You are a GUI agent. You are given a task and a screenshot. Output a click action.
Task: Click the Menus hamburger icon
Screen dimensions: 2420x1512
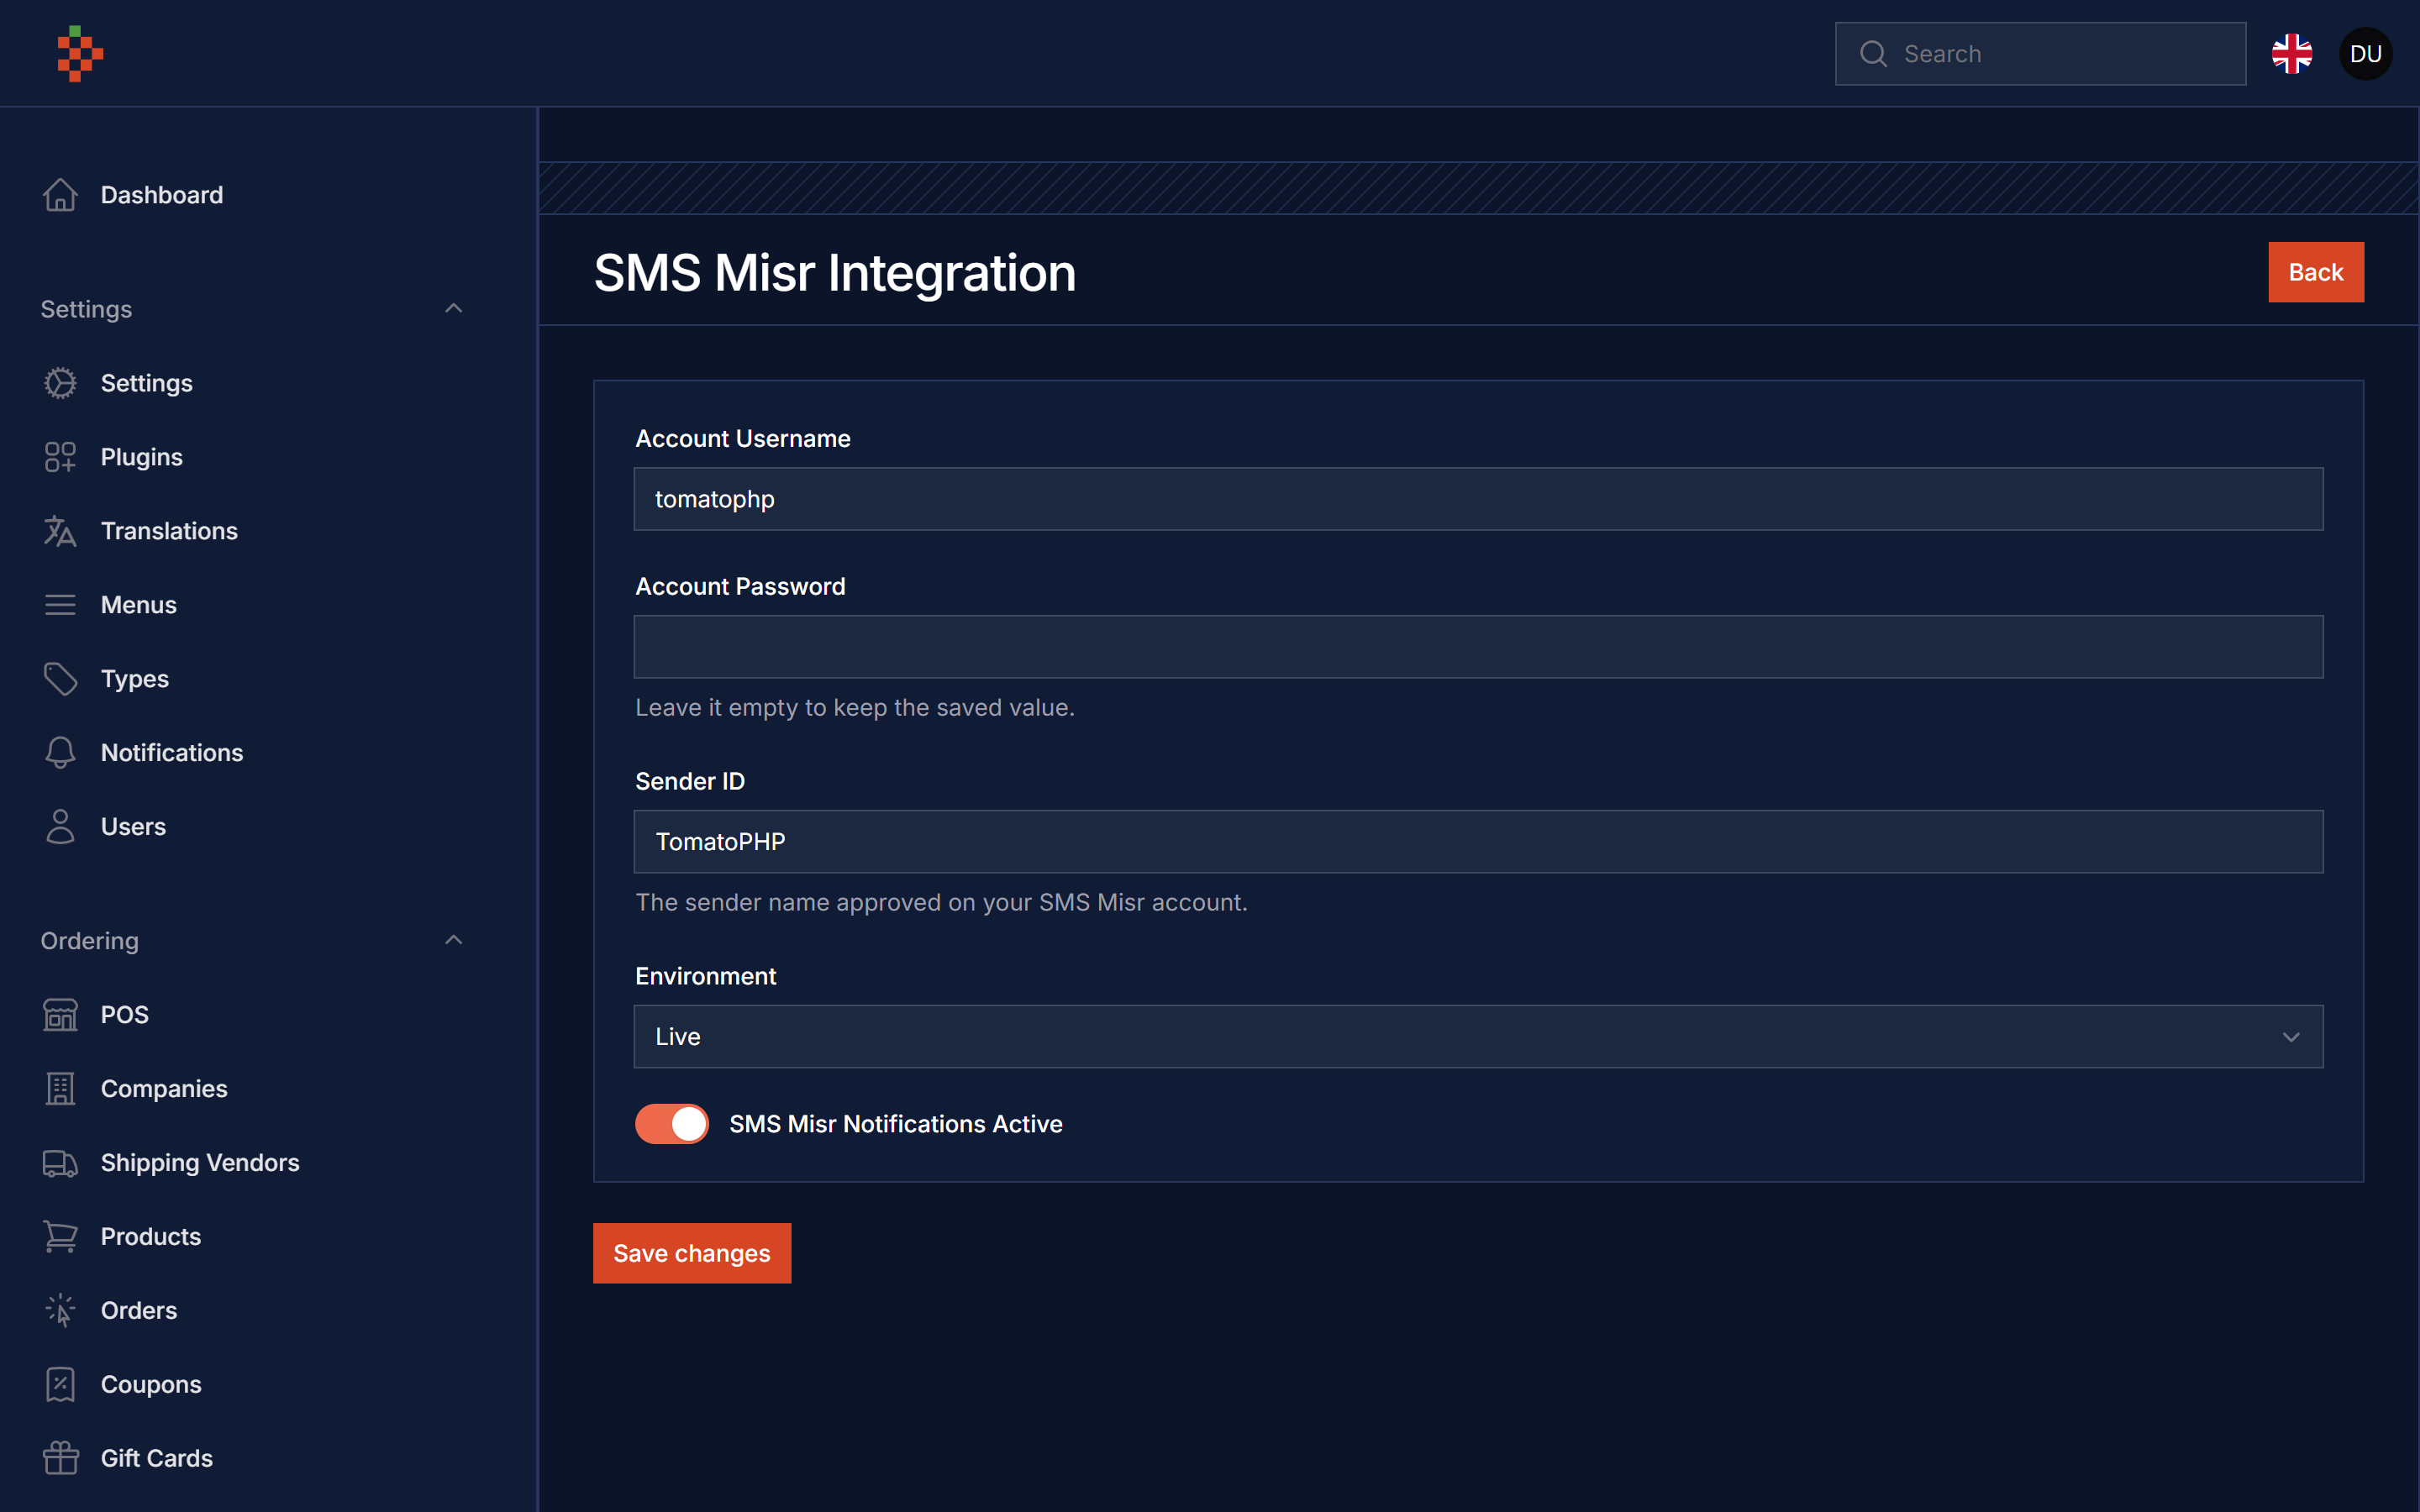pos(60,605)
